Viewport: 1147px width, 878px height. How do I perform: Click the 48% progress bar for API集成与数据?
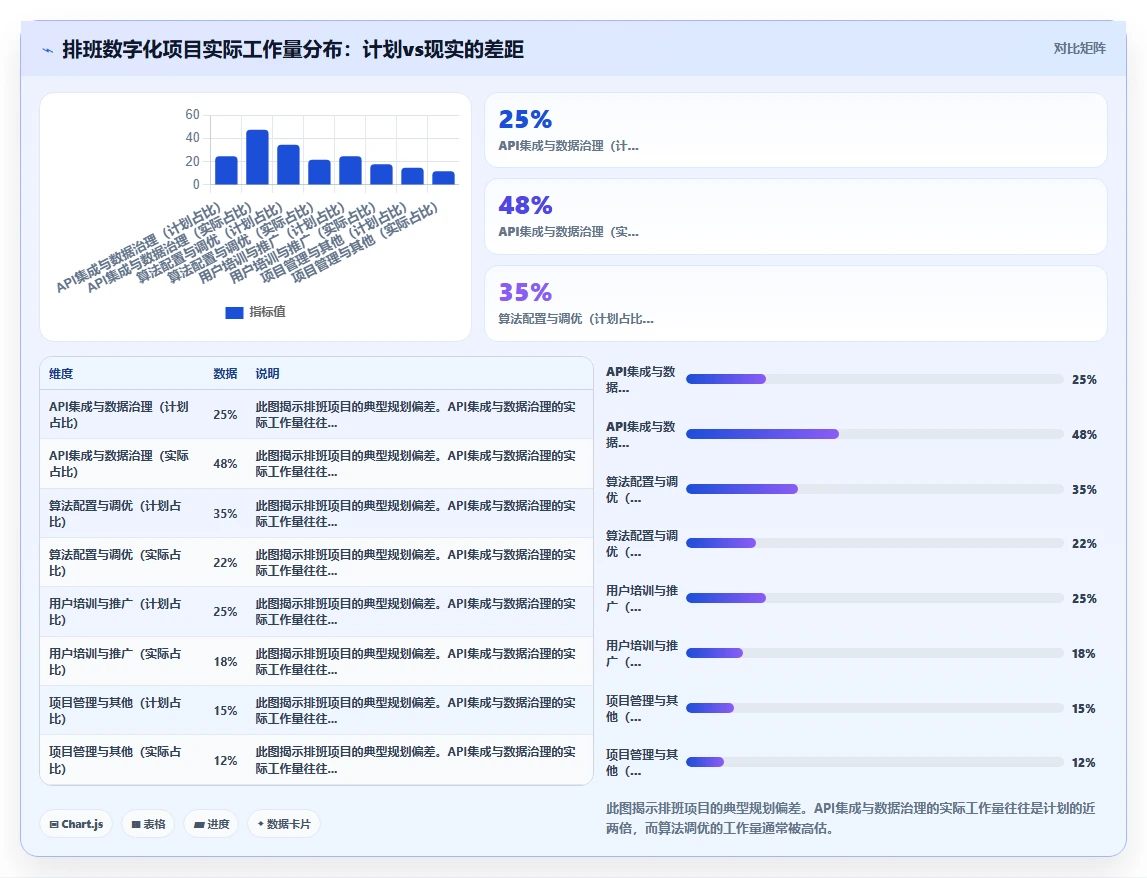874,434
